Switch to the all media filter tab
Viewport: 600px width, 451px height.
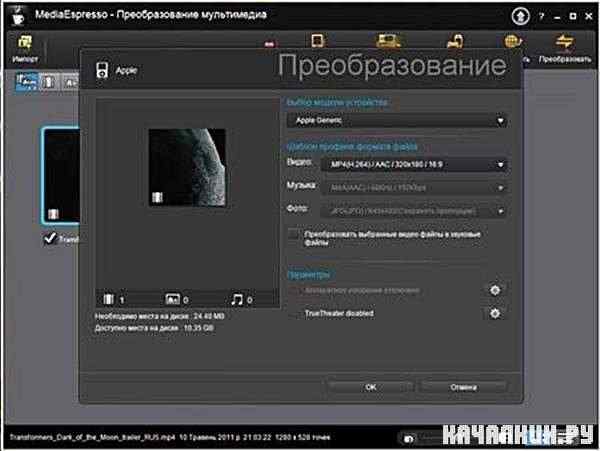(x=27, y=82)
